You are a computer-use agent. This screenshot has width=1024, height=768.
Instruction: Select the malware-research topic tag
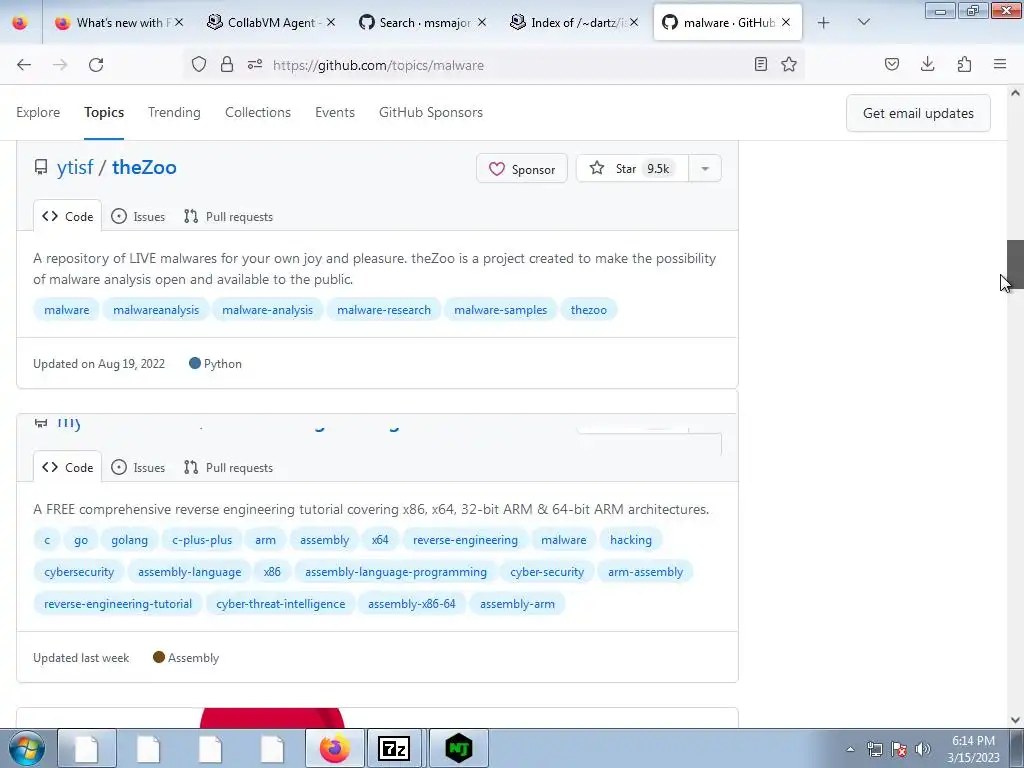tap(384, 310)
